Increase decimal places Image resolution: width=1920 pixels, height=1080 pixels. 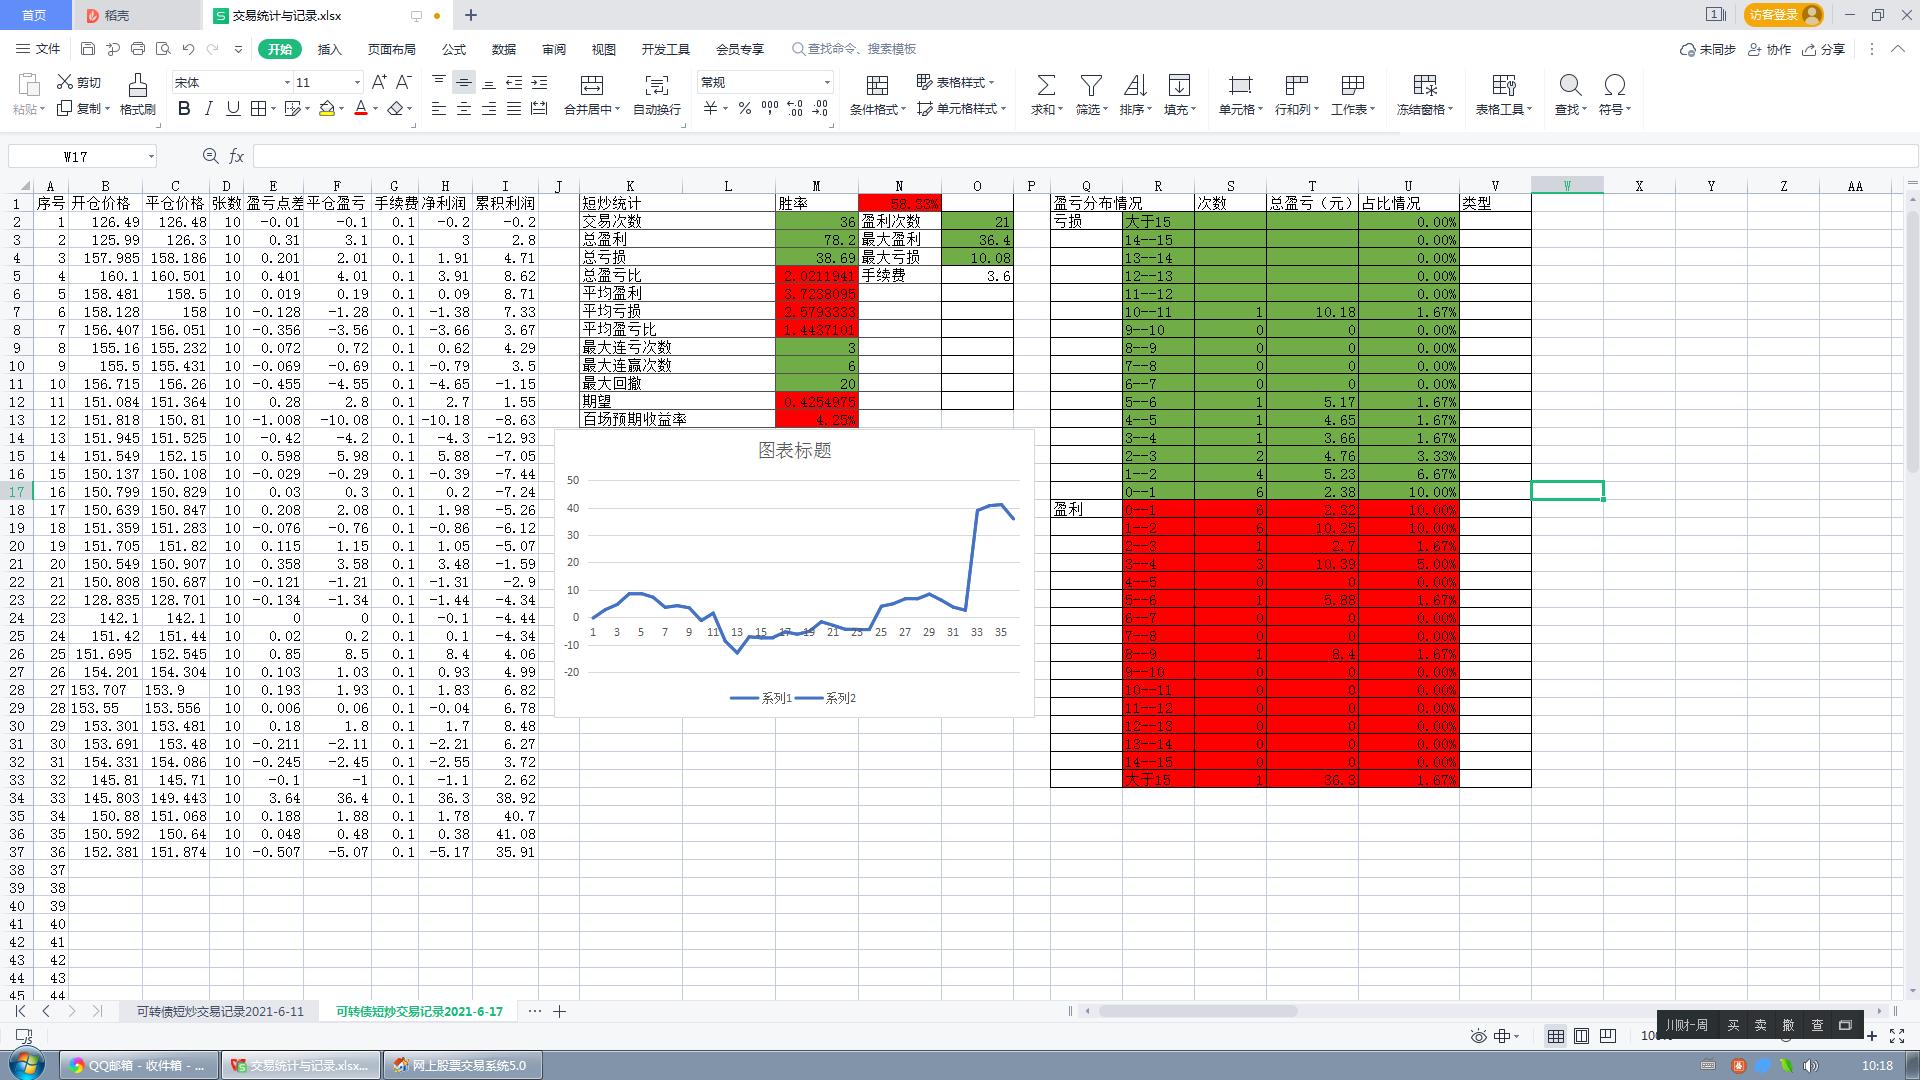[x=795, y=109]
